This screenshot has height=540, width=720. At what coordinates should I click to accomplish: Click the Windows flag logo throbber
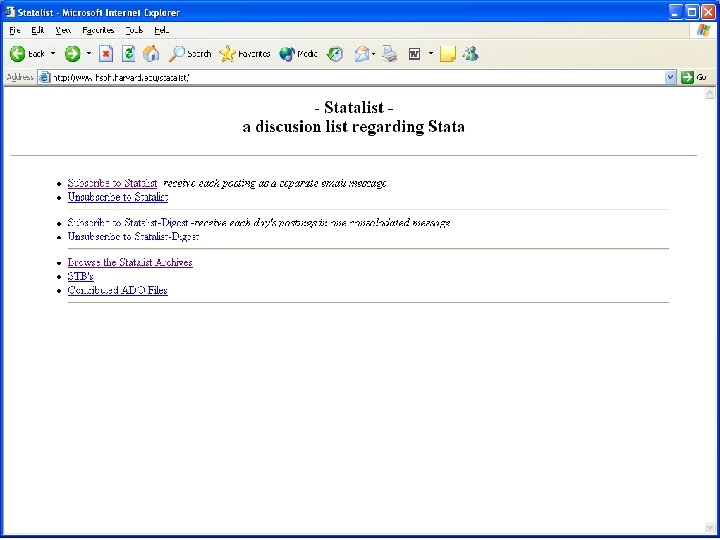click(x=703, y=30)
